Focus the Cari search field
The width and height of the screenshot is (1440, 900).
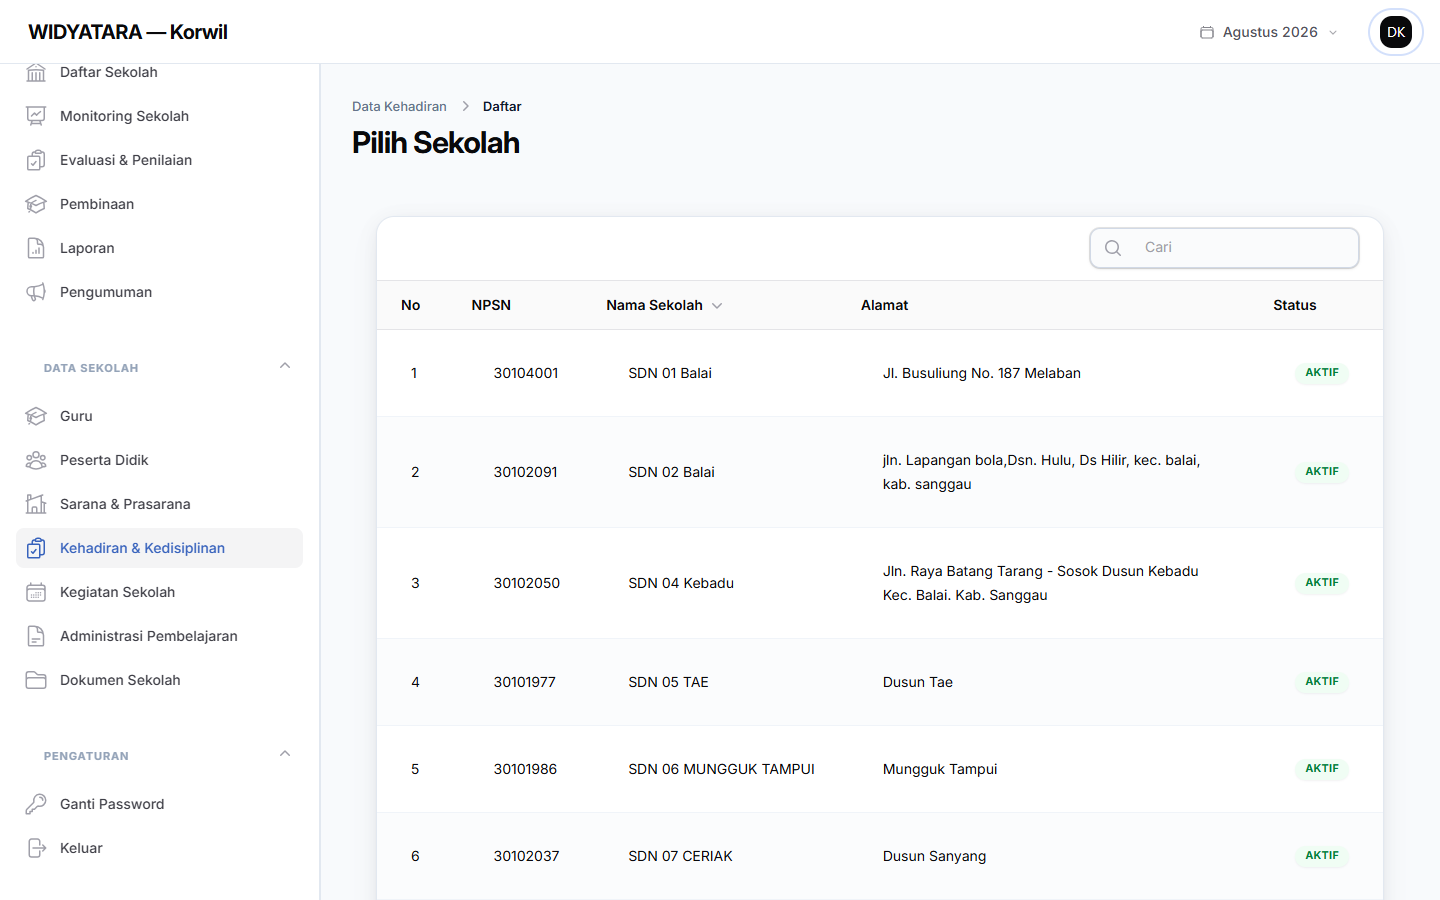pos(1224,248)
